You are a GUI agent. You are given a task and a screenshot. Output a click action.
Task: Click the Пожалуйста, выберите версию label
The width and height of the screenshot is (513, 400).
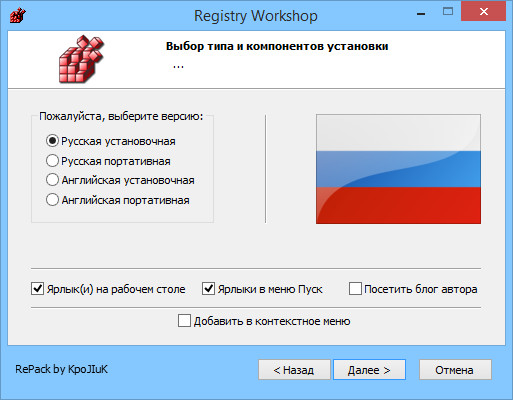point(121,116)
